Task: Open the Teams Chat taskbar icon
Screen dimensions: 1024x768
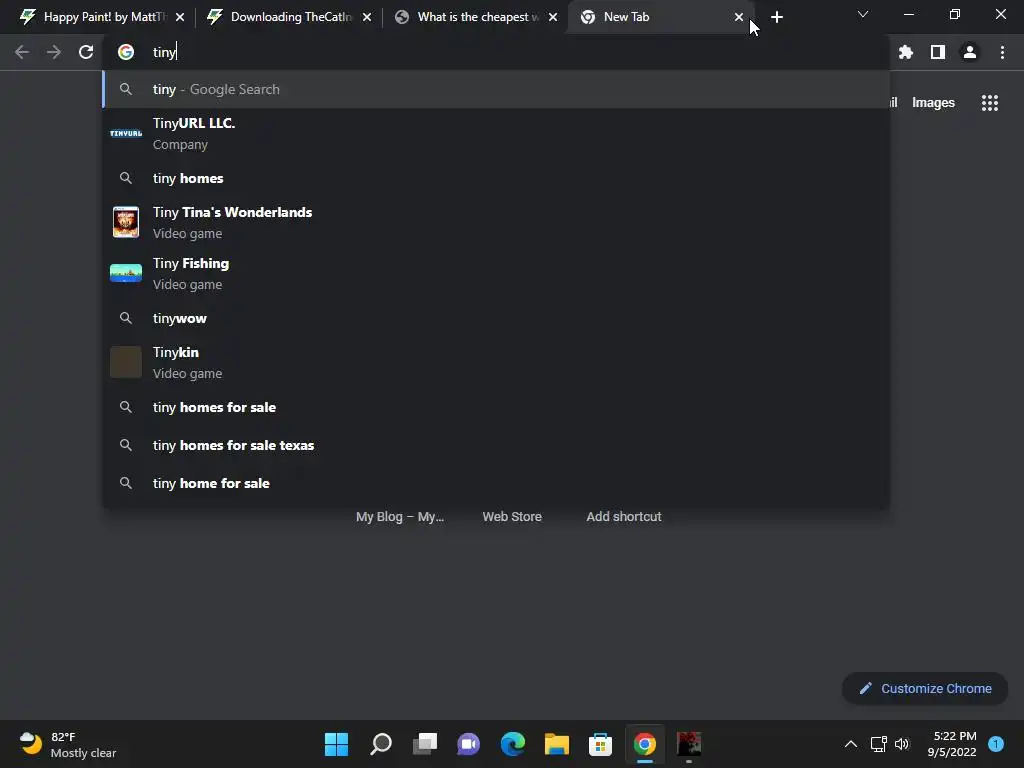Action: point(469,744)
